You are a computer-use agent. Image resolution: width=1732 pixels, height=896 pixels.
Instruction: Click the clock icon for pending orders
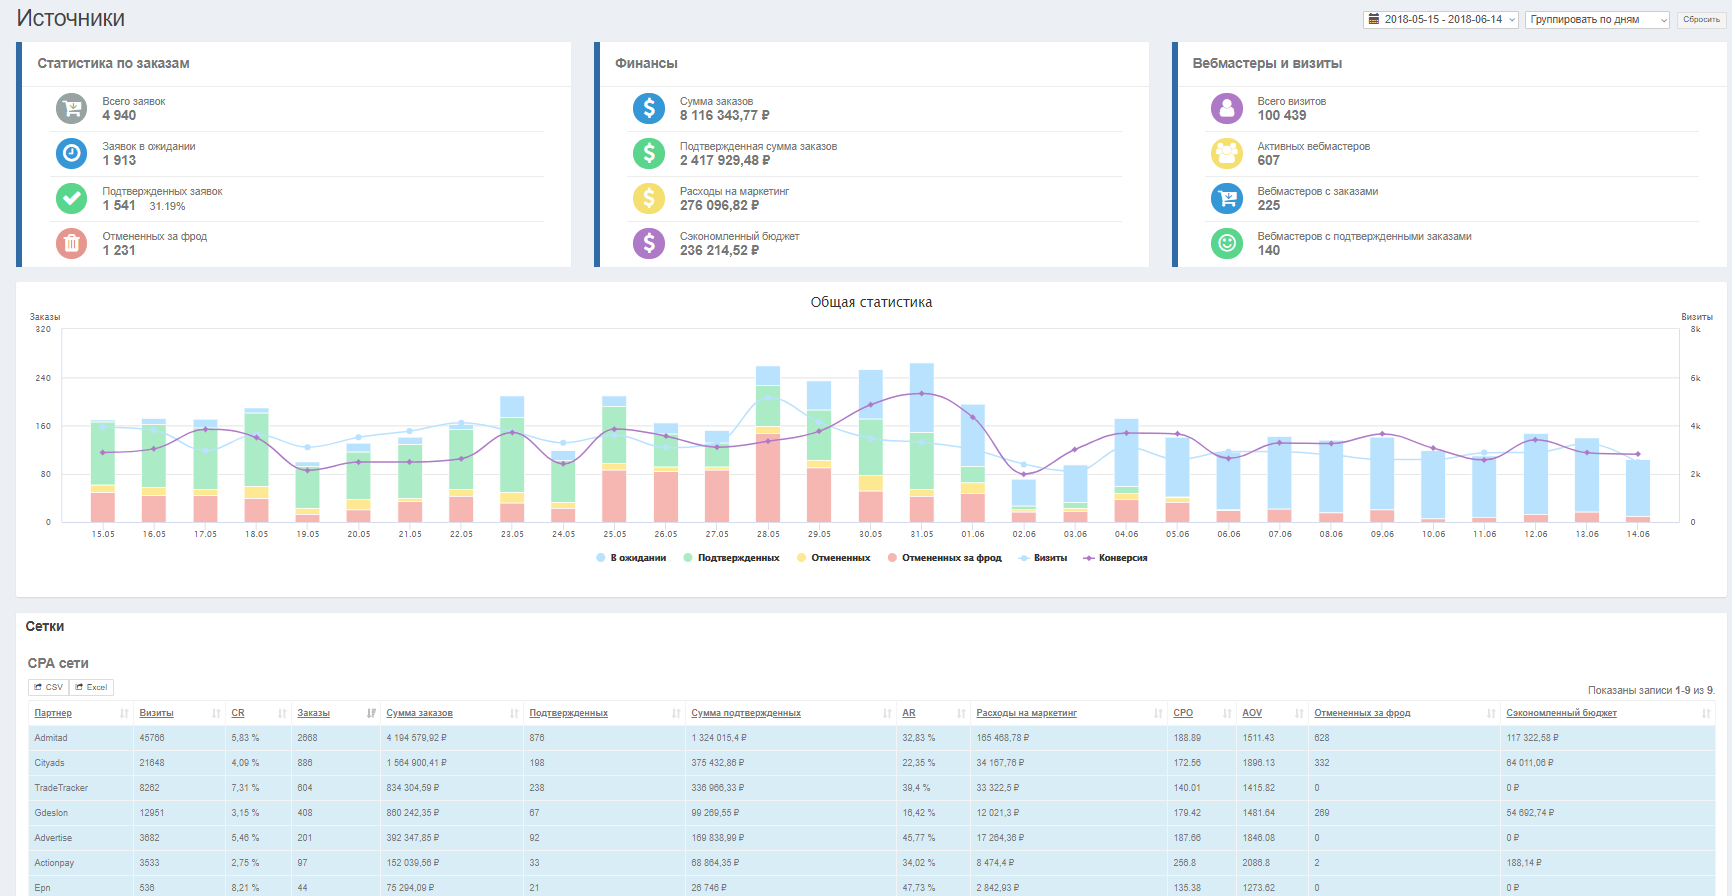point(71,153)
